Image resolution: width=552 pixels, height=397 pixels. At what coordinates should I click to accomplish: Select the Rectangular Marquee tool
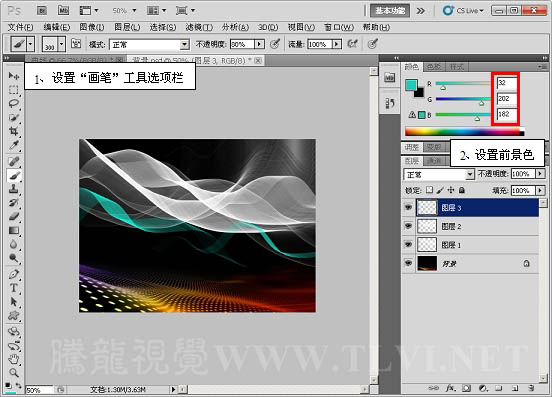[14, 90]
